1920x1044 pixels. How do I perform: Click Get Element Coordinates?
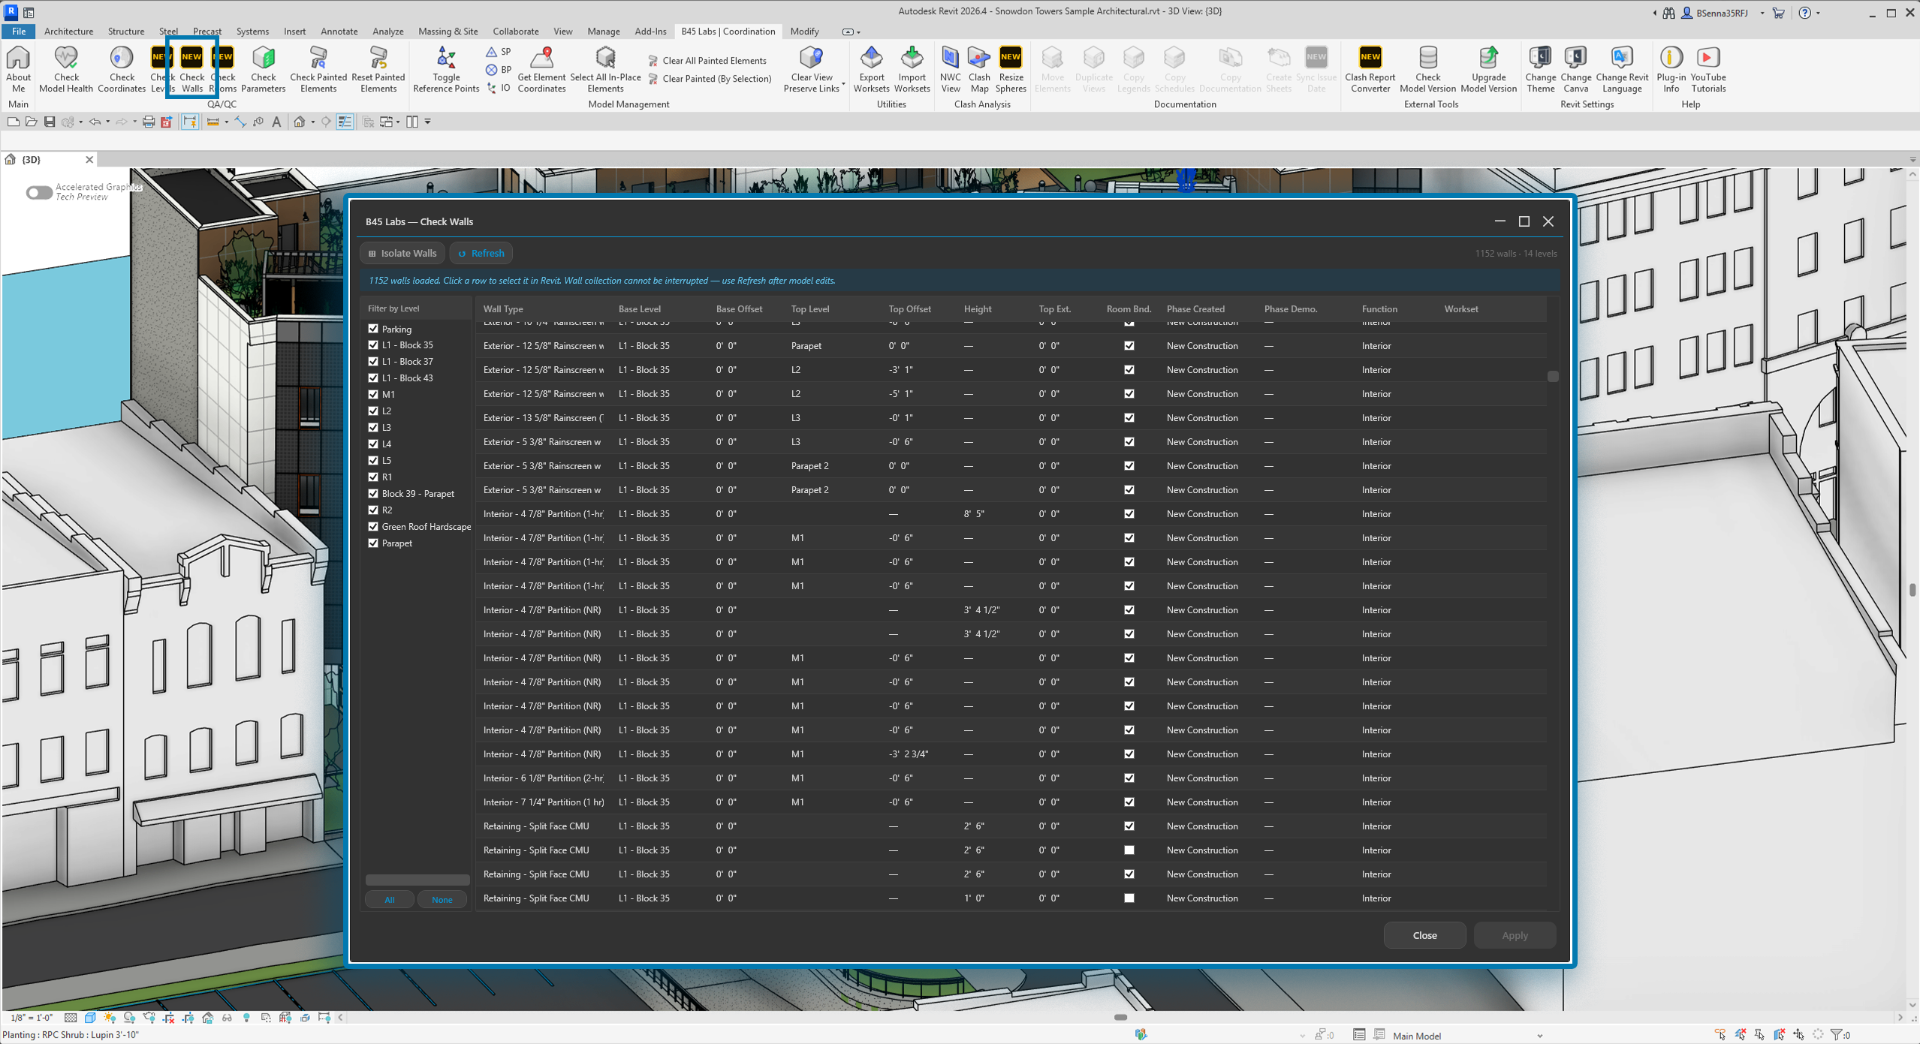542,69
